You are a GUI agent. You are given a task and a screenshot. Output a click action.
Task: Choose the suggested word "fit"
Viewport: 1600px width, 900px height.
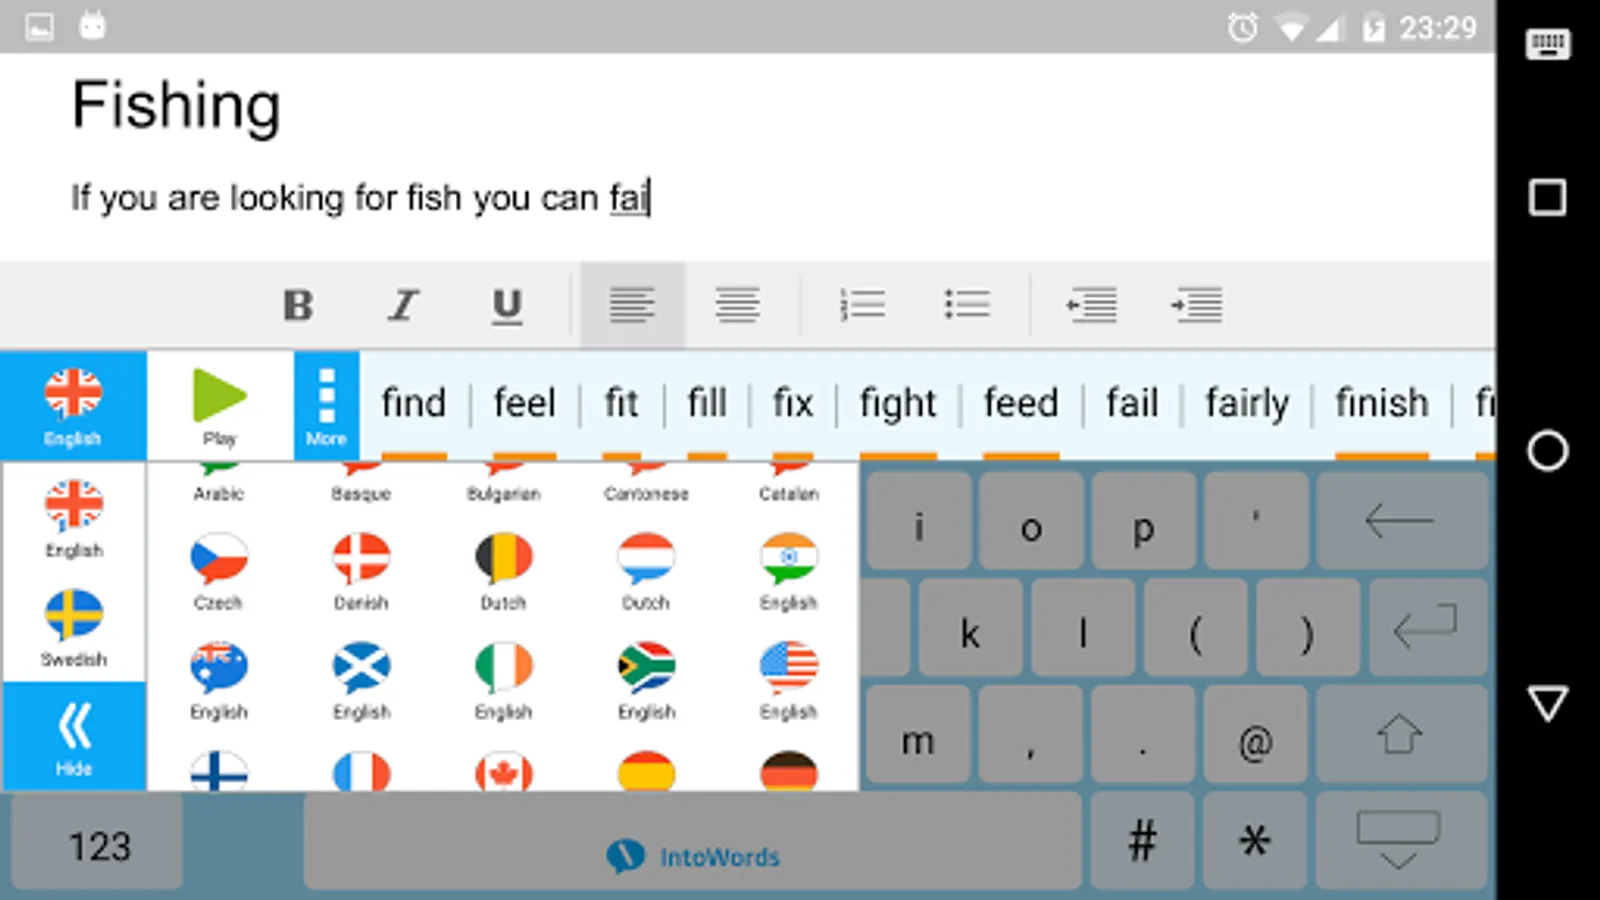pyautogui.click(x=621, y=404)
